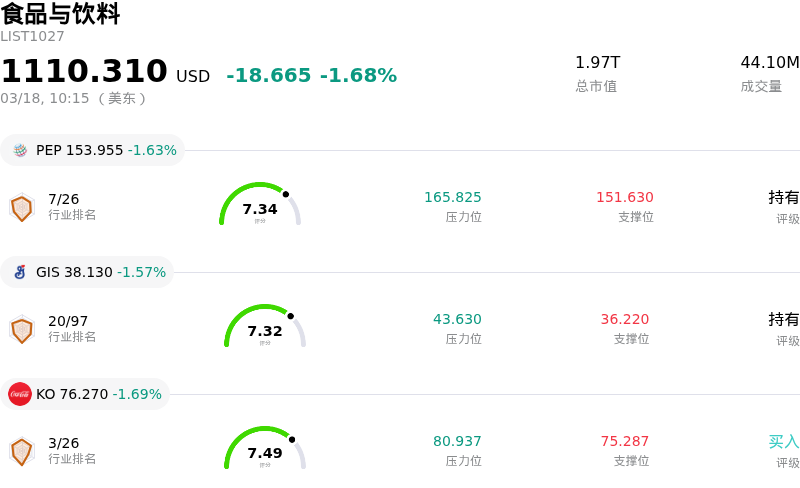Click GIS support level 36.220

point(625,319)
